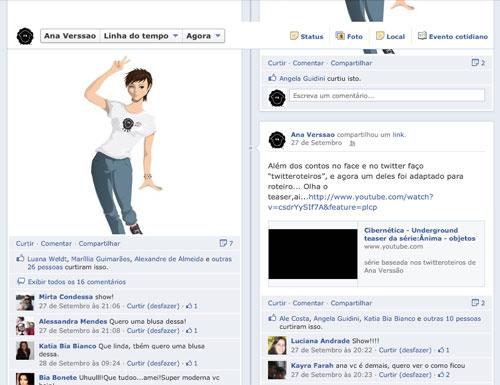
Task: Click the Evento cotidiano book icon
Action: 422,36
